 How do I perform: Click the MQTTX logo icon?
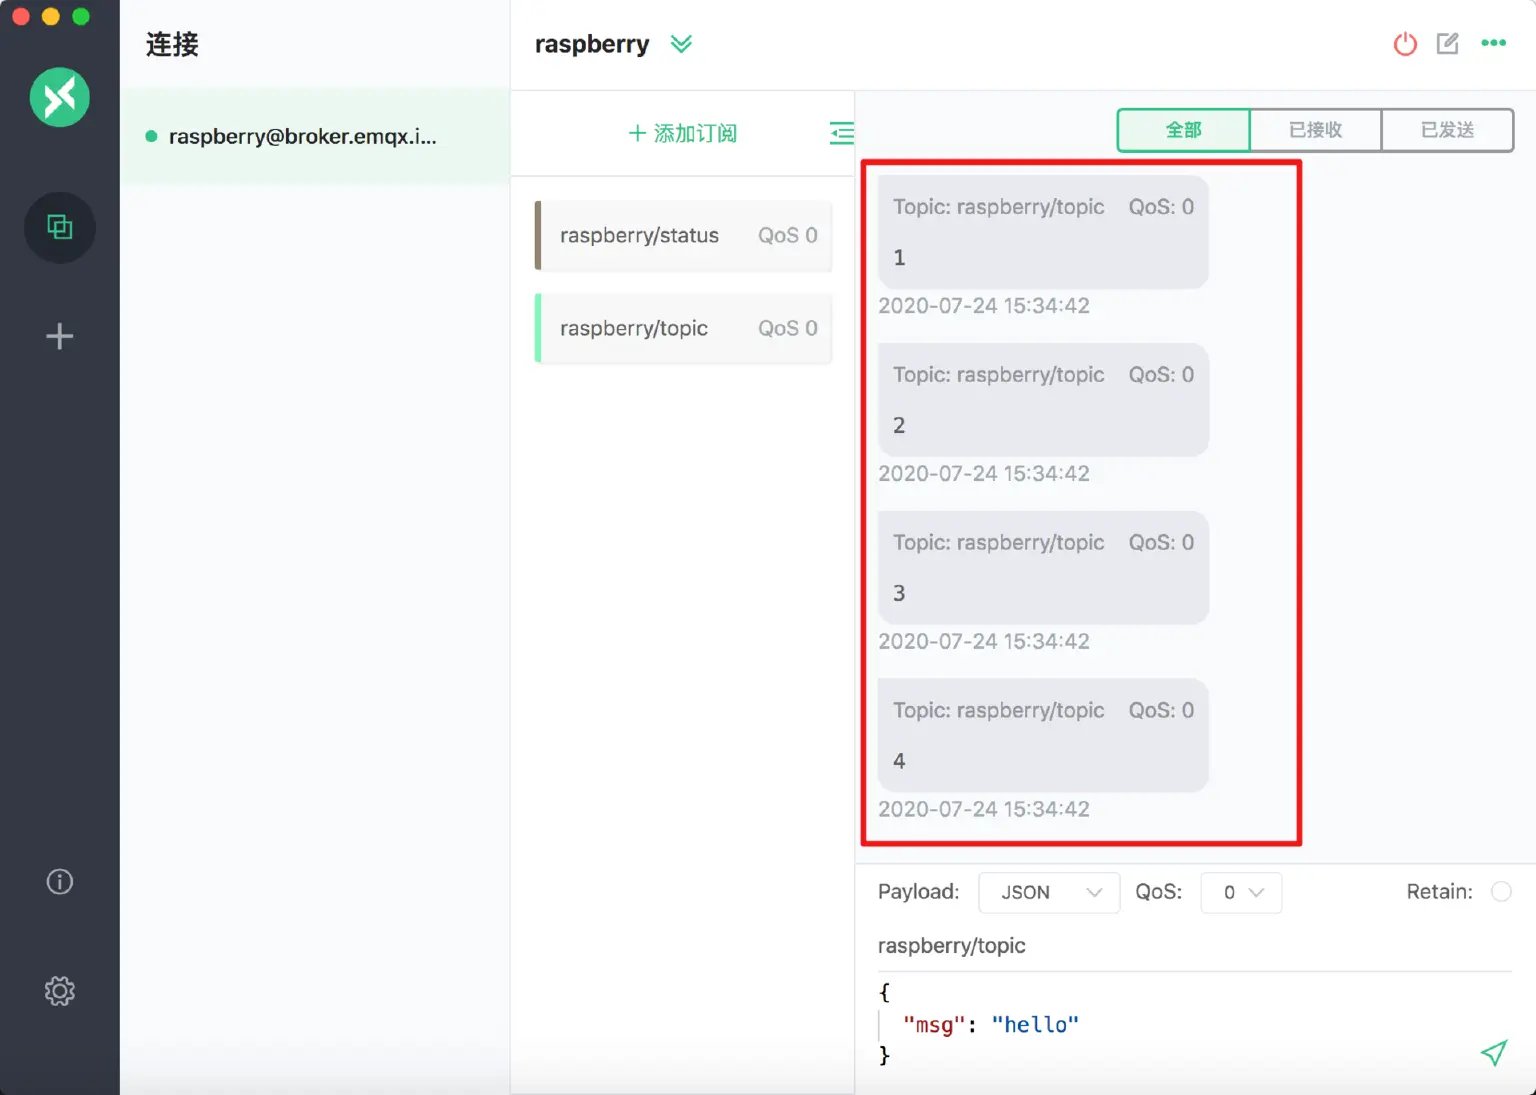pyautogui.click(x=60, y=97)
